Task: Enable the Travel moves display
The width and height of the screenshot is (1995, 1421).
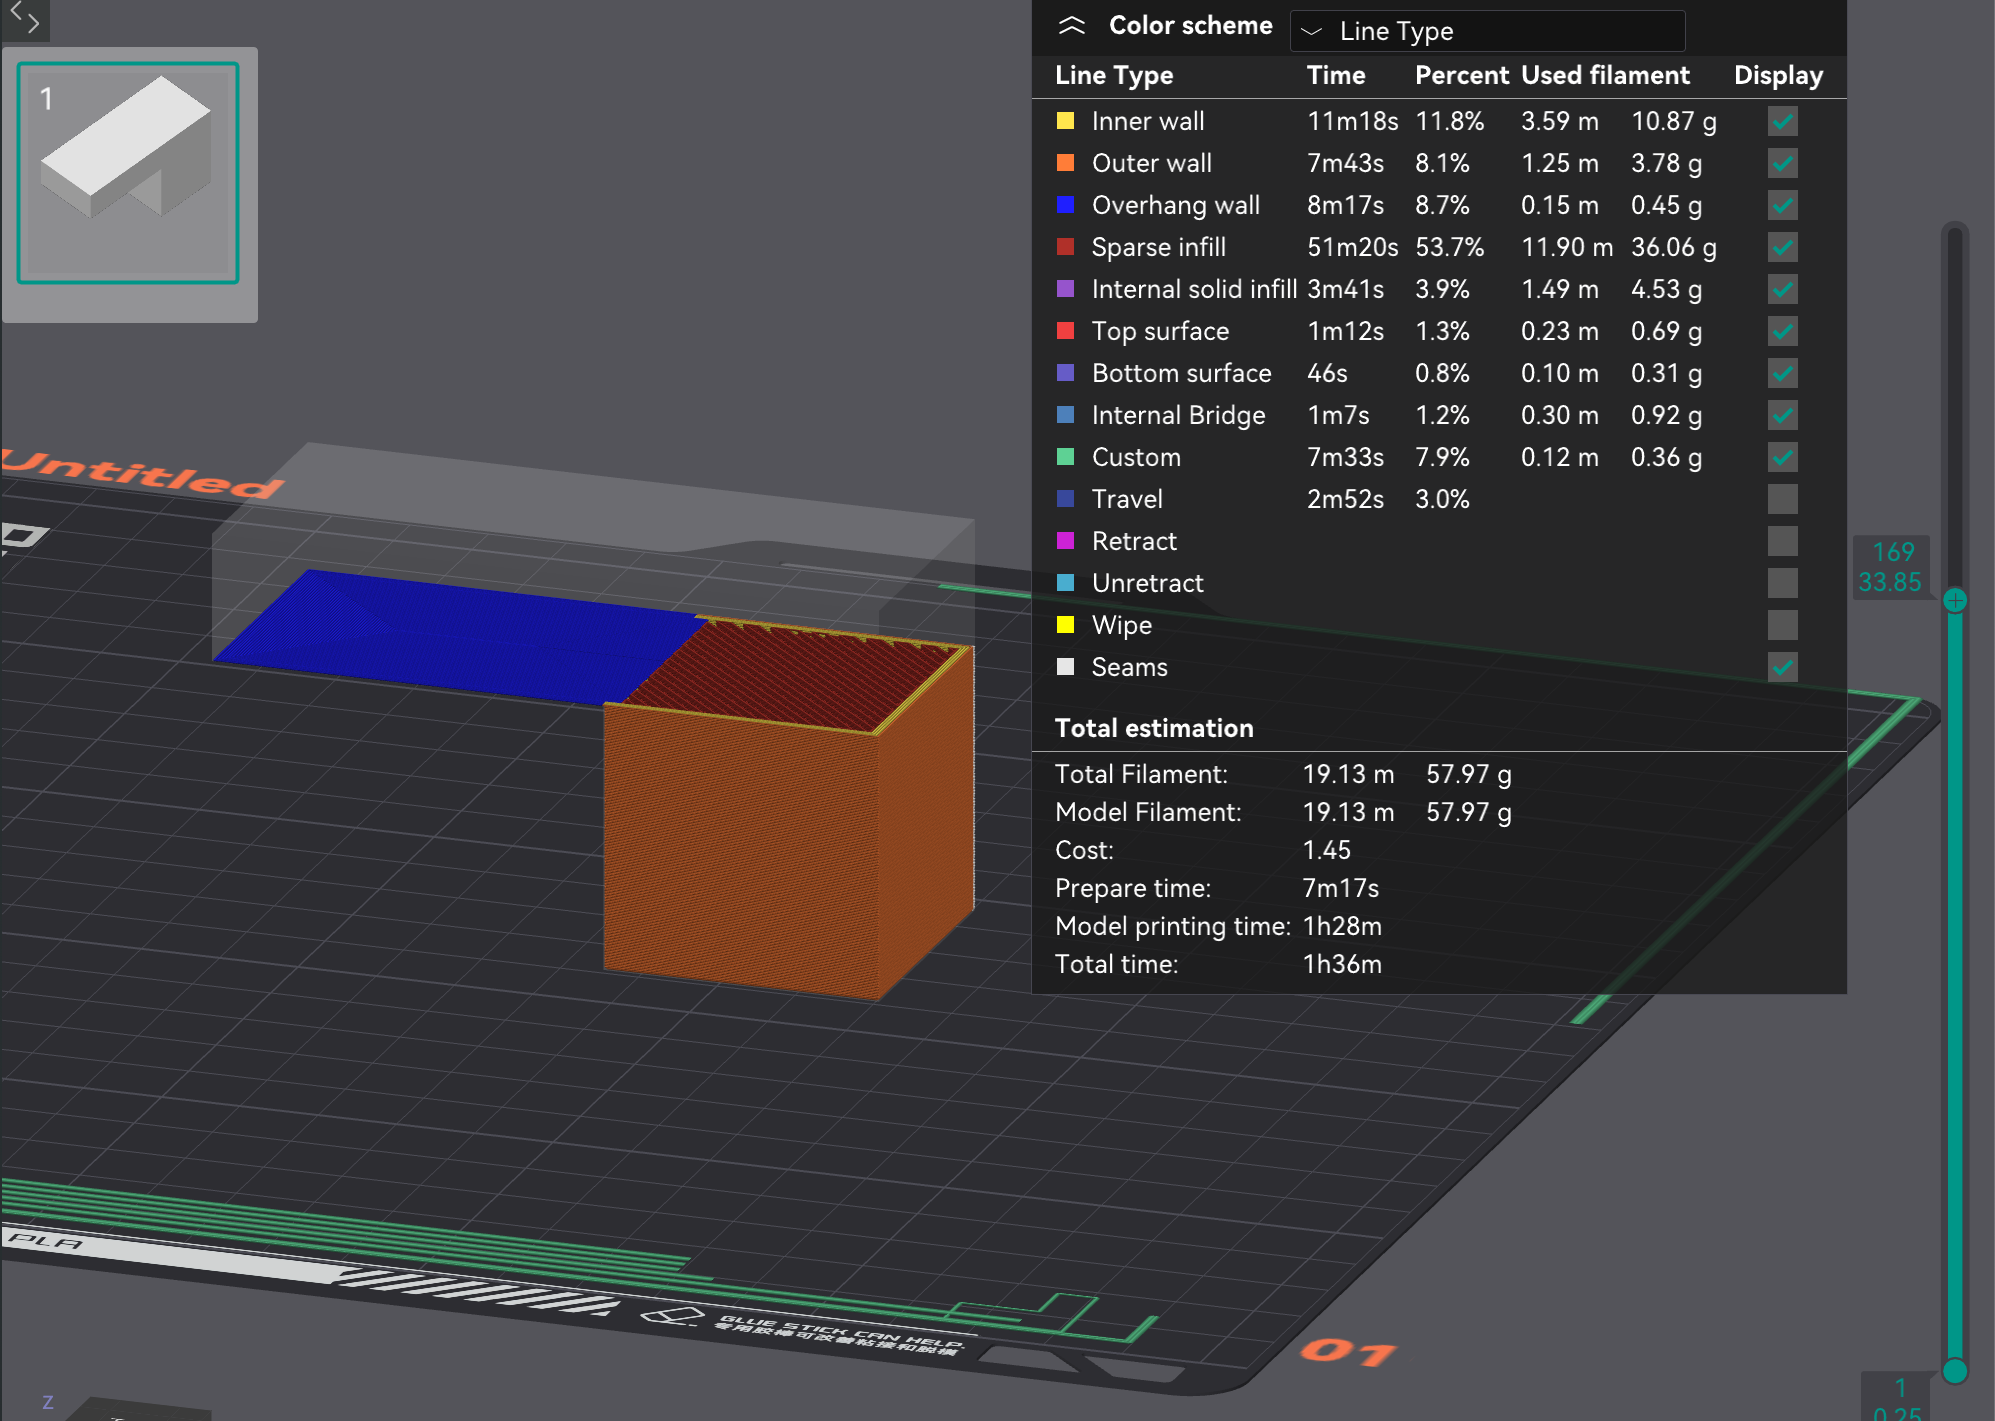Action: (x=1782, y=499)
